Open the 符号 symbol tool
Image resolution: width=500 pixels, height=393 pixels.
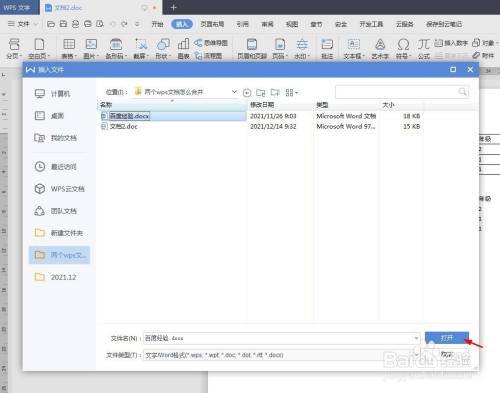pos(403,49)
